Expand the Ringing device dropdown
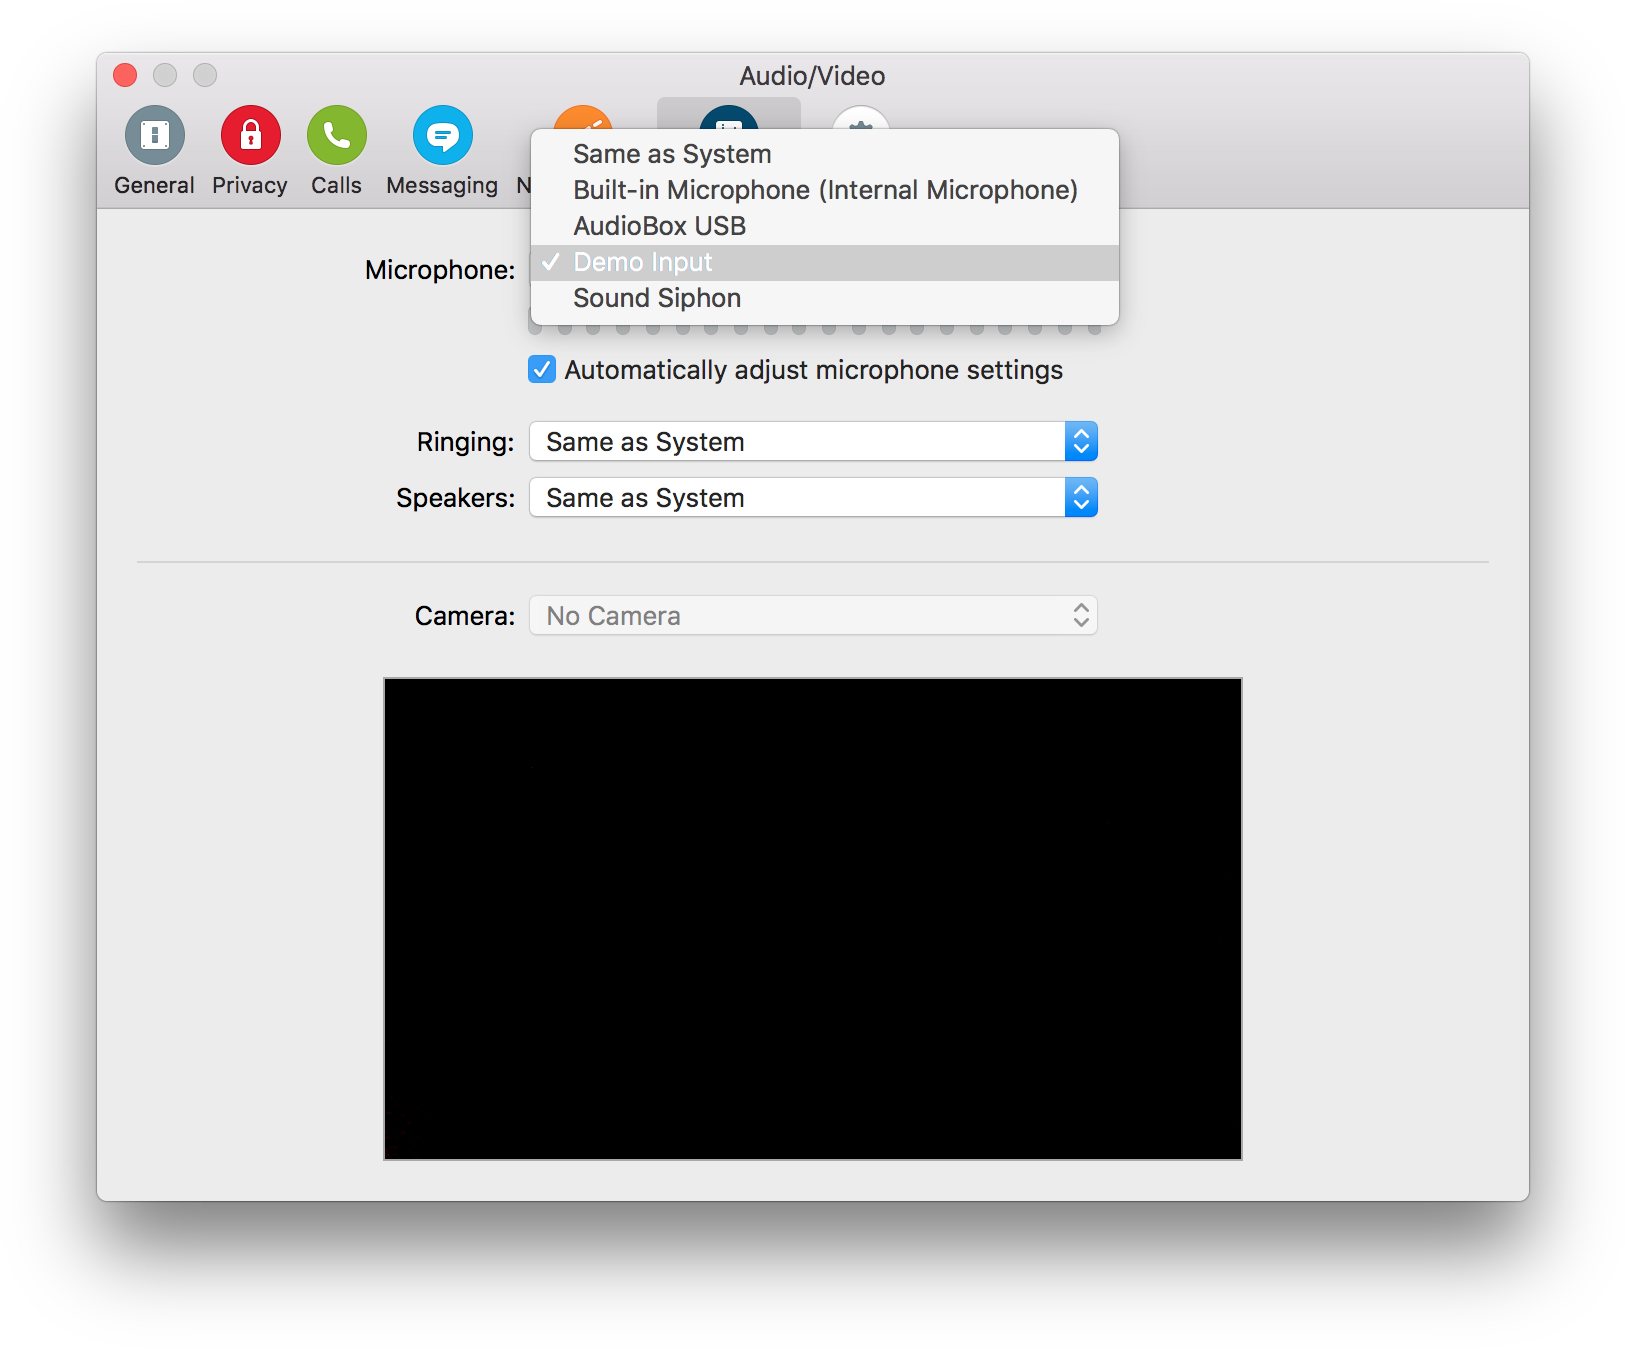 [x=813, y=442]
